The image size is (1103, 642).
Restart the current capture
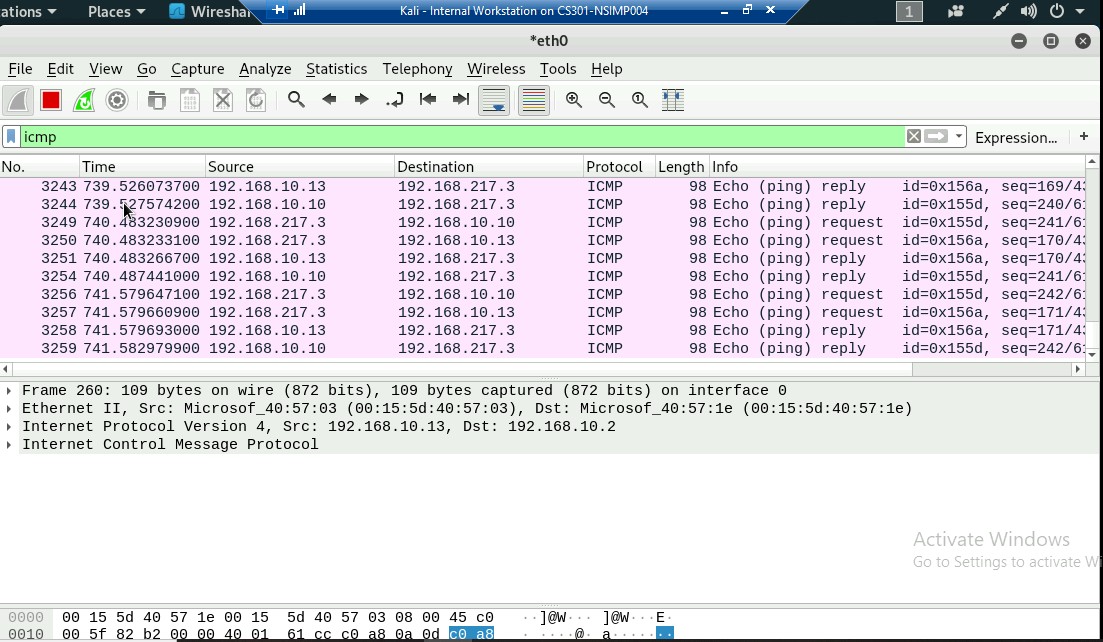(x=84, y=100)
